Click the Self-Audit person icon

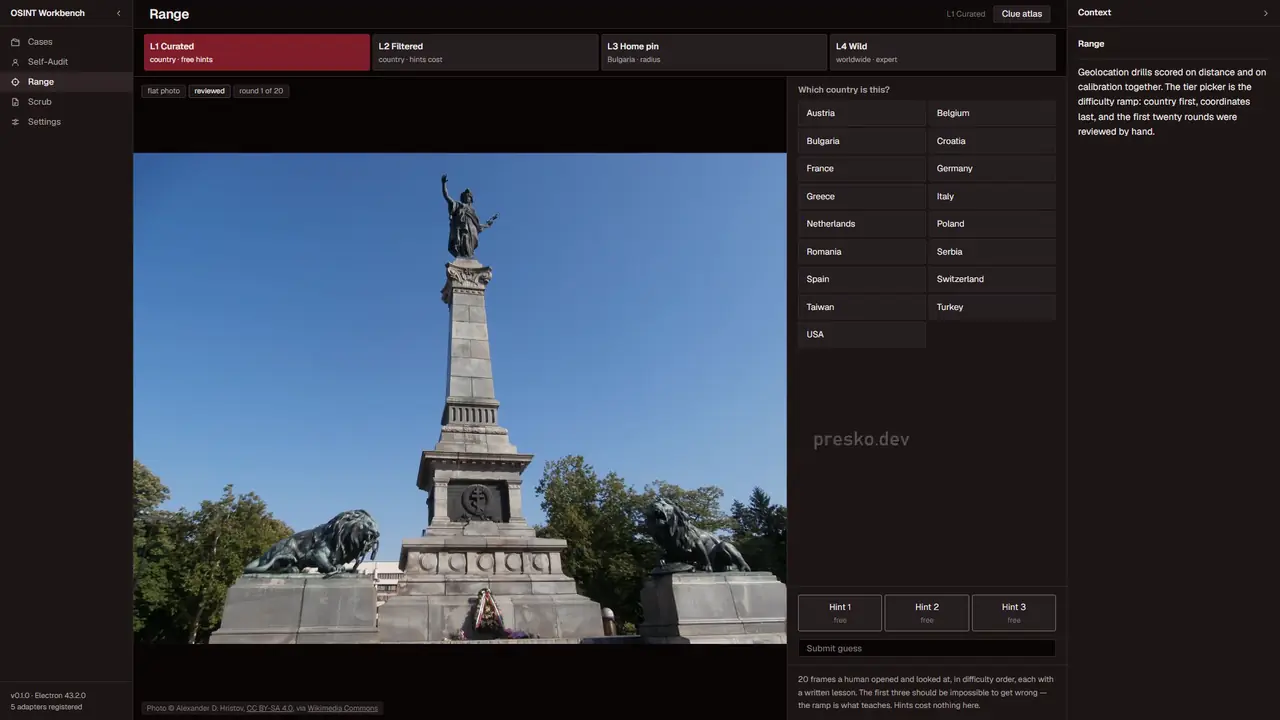(x=15, y=62)
